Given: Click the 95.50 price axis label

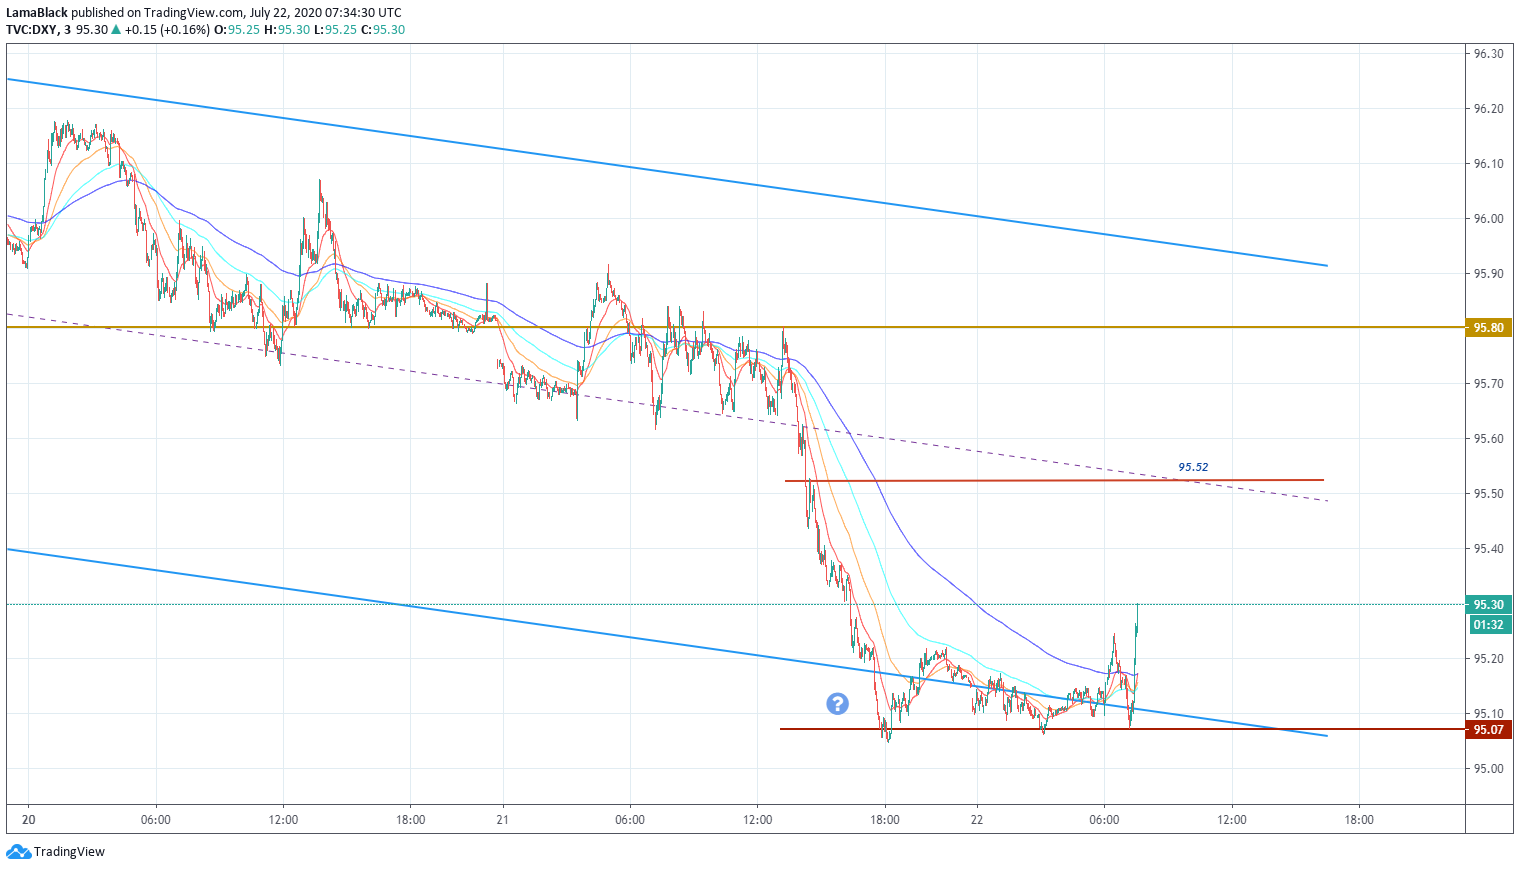Looking at the screenshot, I should 1488,494.
